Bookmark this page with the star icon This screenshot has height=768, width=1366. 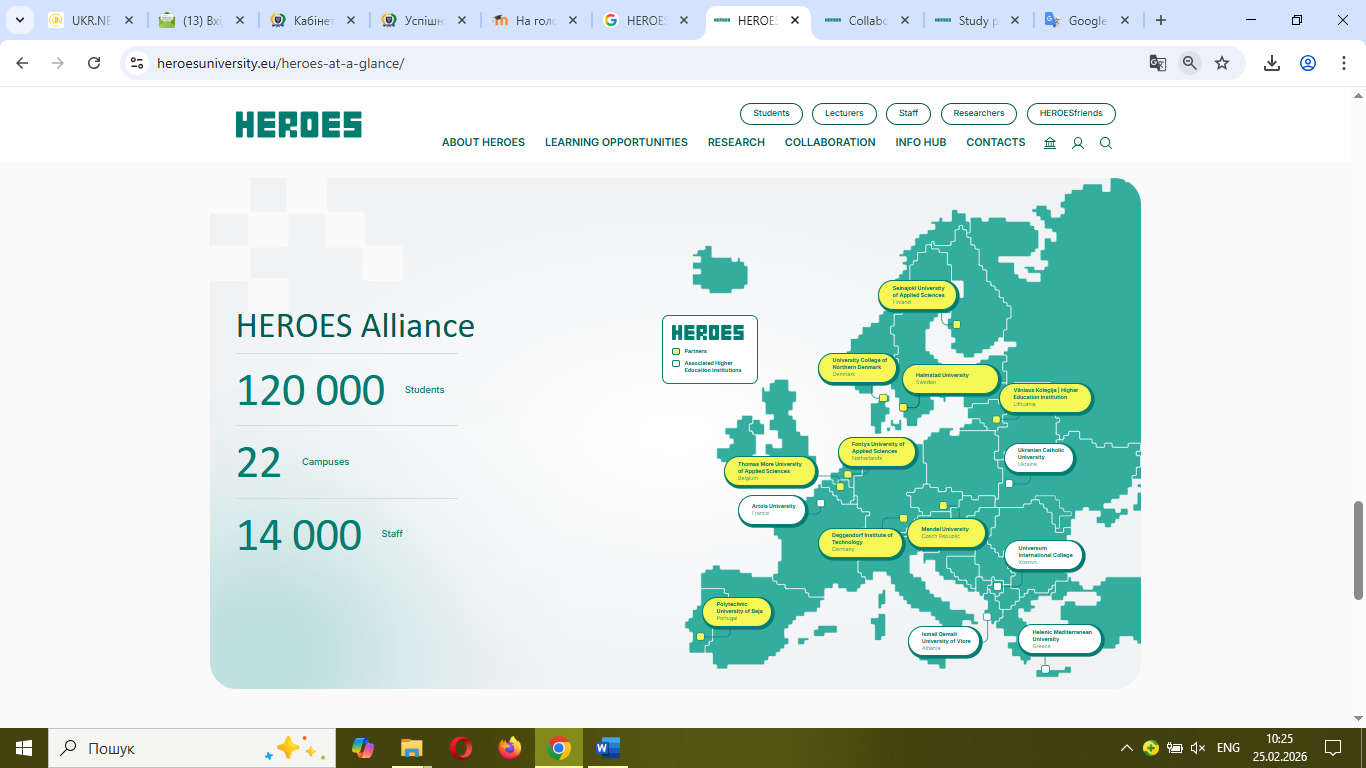point(1221,63)
